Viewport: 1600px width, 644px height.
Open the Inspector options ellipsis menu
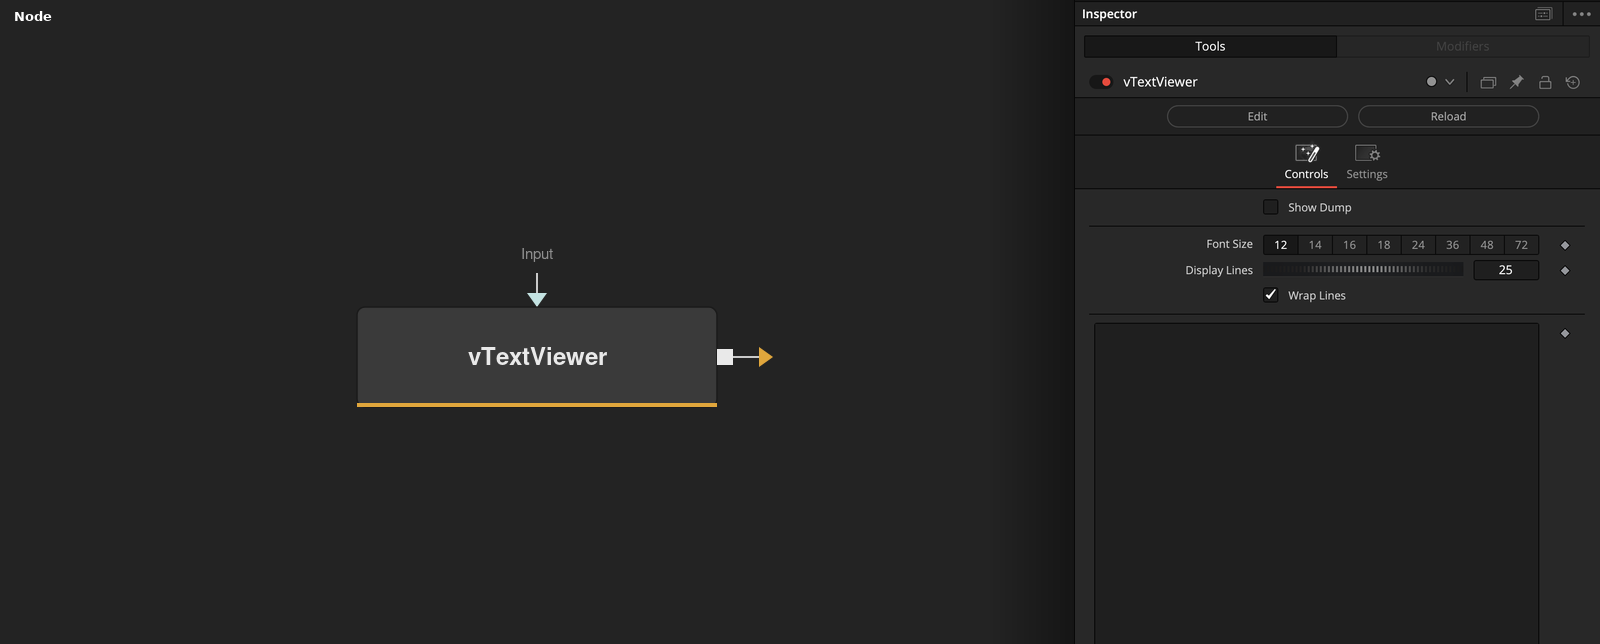(x=1581, y=14)
